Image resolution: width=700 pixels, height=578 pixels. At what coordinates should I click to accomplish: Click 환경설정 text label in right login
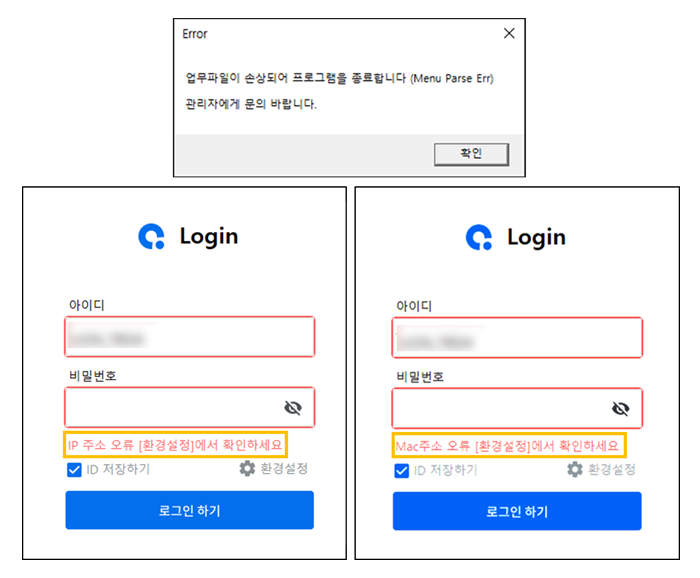pos(612,470)
